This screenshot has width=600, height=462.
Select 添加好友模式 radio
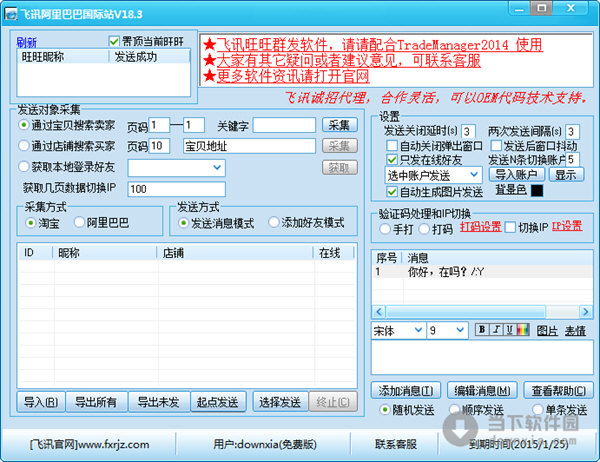coord(274,222)
